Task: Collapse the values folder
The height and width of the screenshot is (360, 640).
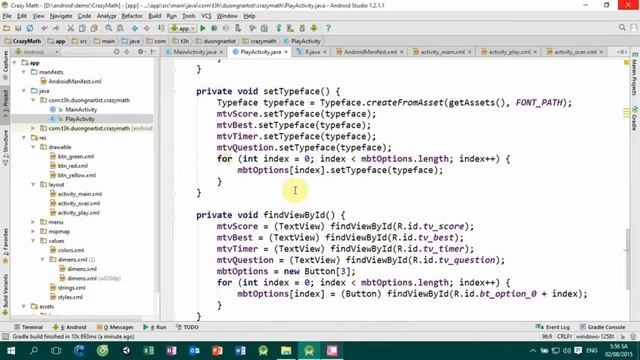Action: pos(33,241)
